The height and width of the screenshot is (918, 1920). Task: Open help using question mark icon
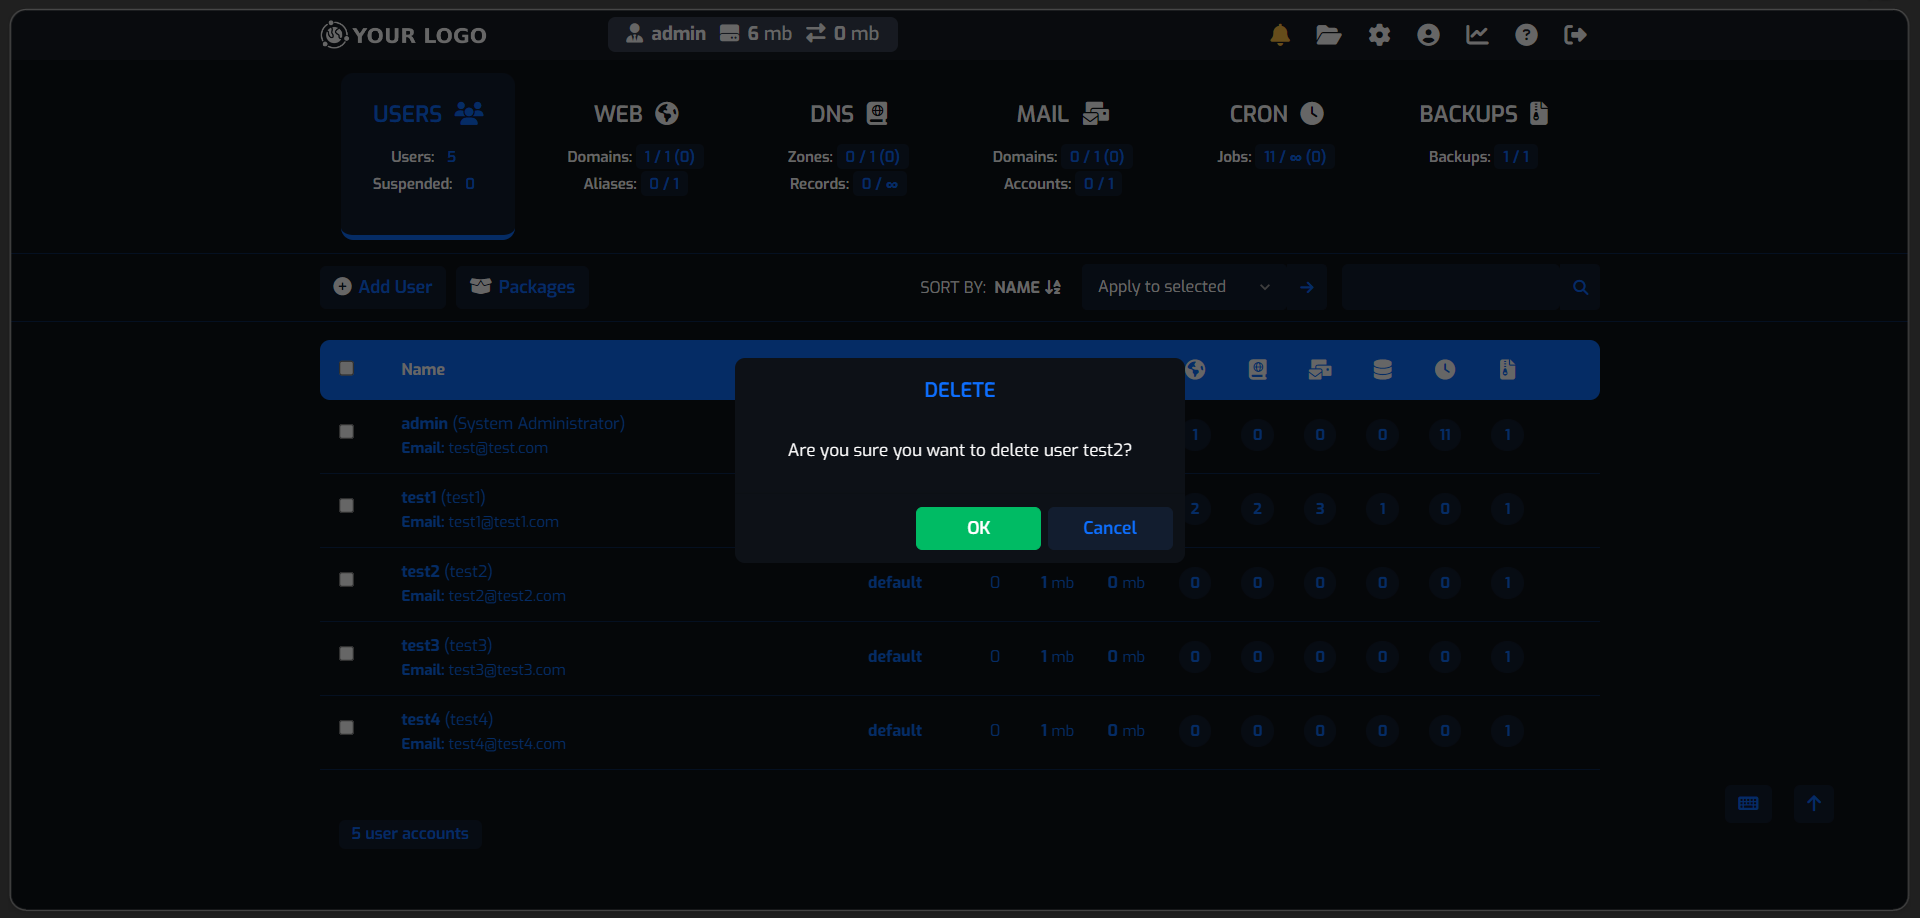(1526, 34)
